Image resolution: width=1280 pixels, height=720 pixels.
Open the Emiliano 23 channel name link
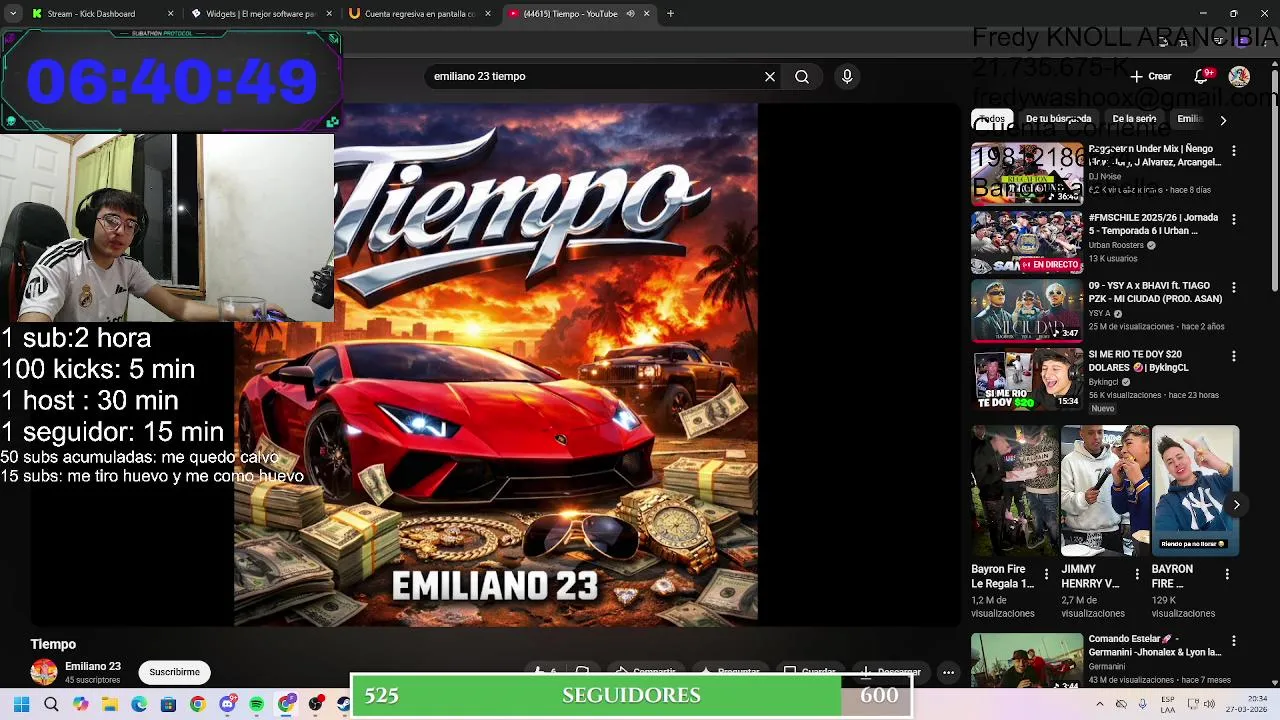(93, 667)
